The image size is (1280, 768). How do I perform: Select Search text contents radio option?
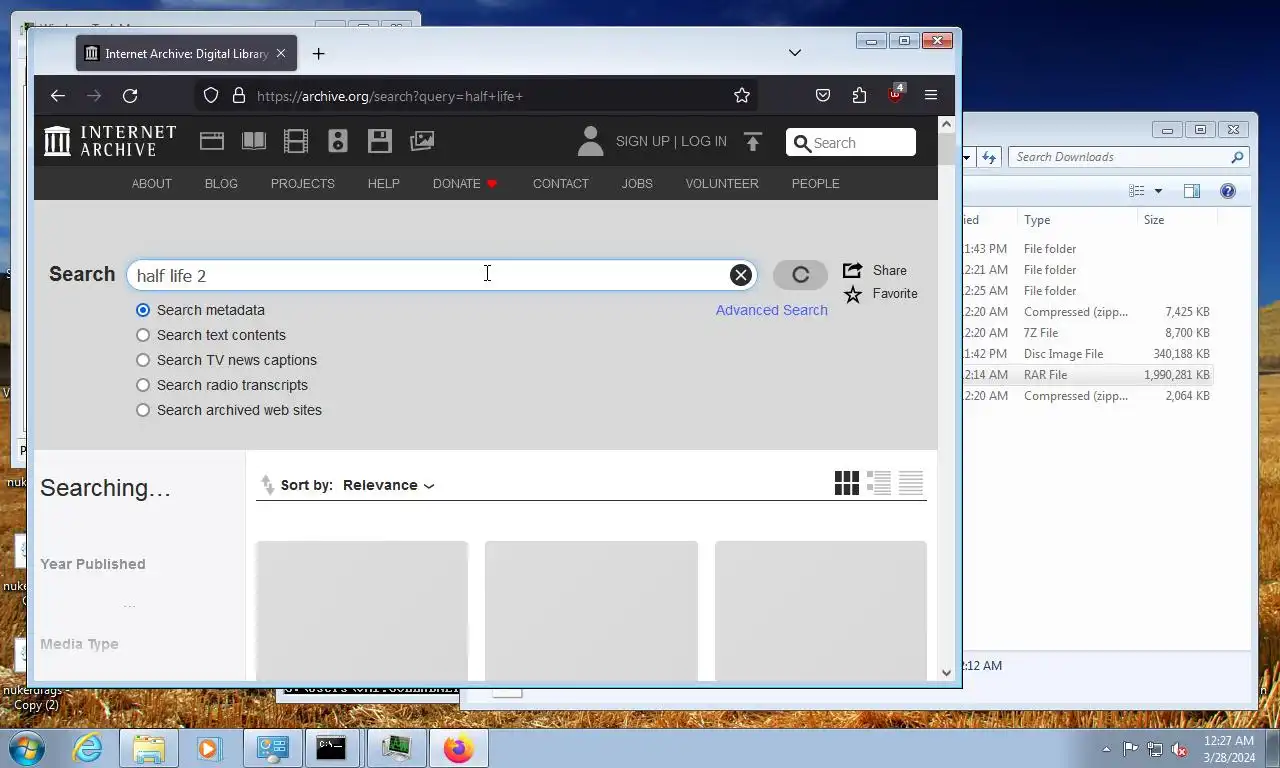click(143, 335)
